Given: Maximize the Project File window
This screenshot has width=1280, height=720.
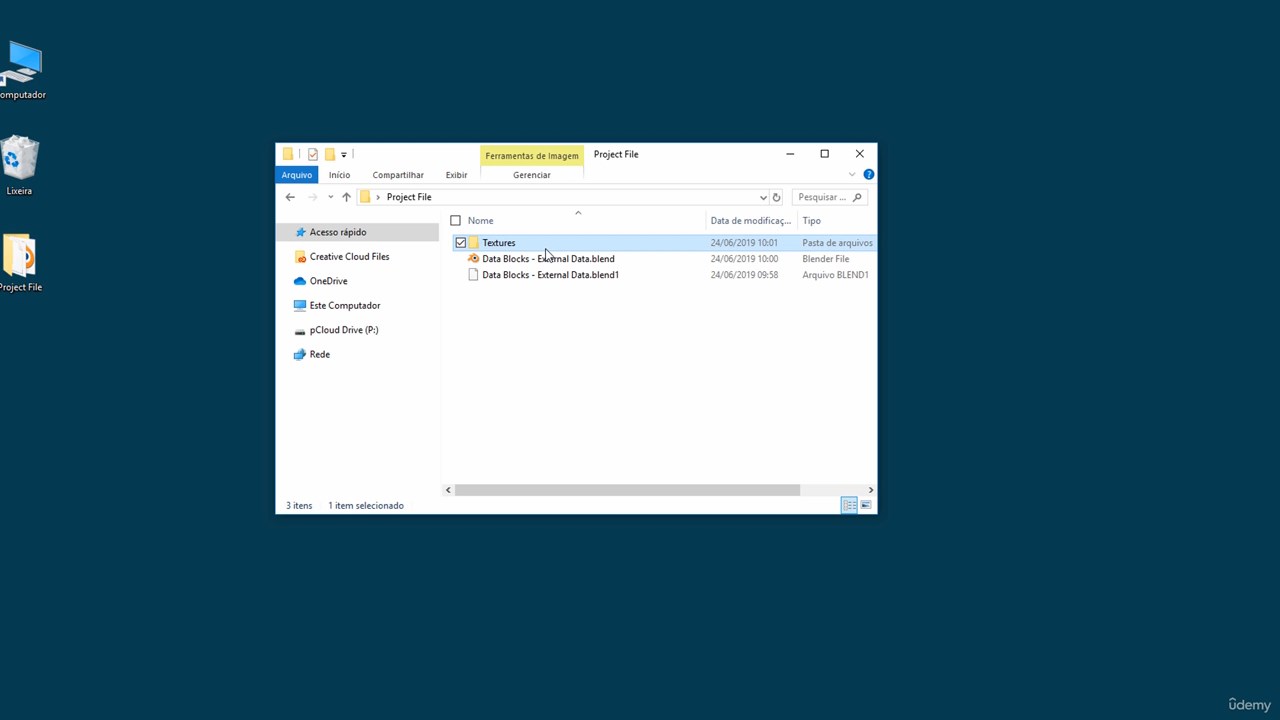Looking at the screenshot, I should (824, 154).
